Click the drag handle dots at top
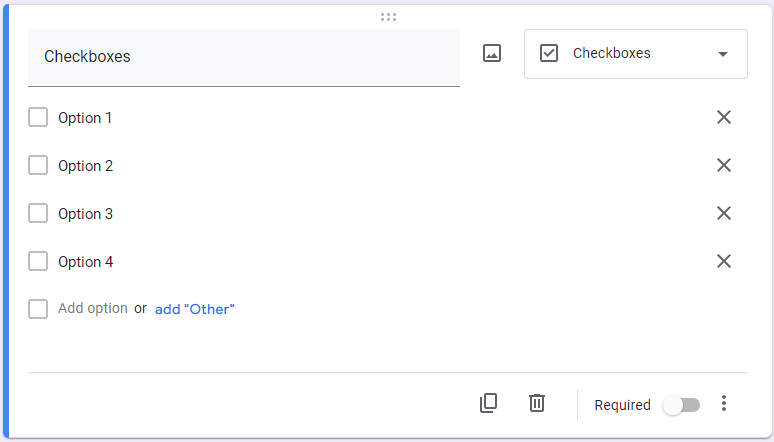The width and height of the screenshot is (774, 442). 388,17
